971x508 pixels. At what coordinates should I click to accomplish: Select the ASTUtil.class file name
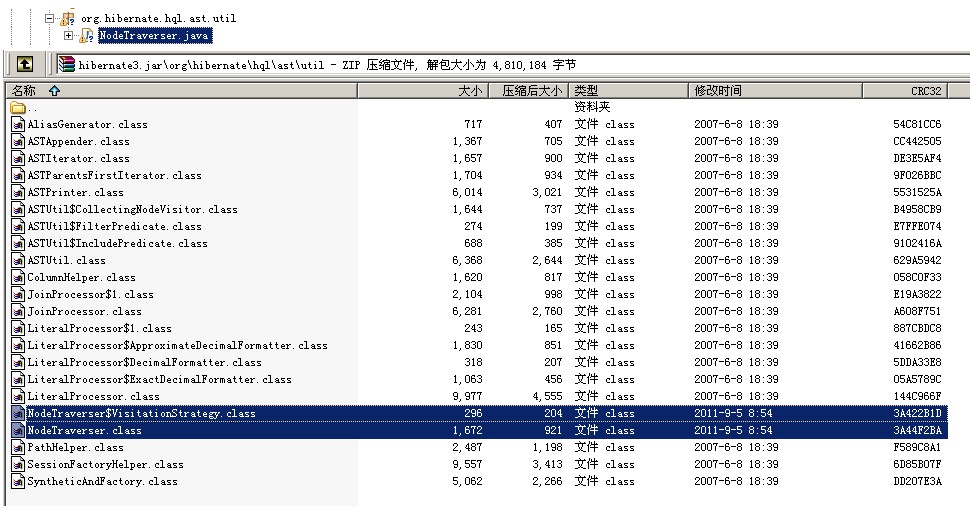[x=66, y=261]
